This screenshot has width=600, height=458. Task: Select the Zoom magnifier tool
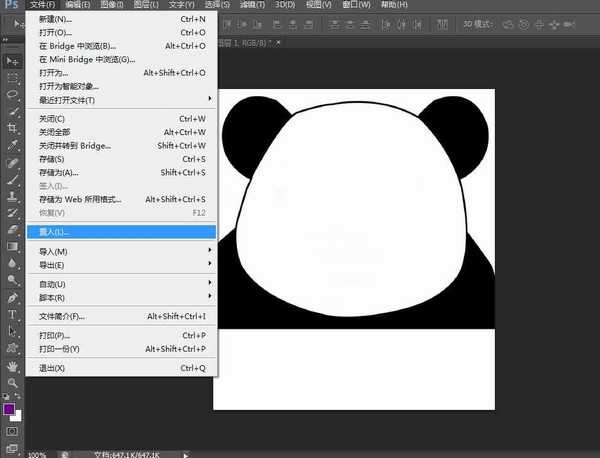[x=13, y=382]
